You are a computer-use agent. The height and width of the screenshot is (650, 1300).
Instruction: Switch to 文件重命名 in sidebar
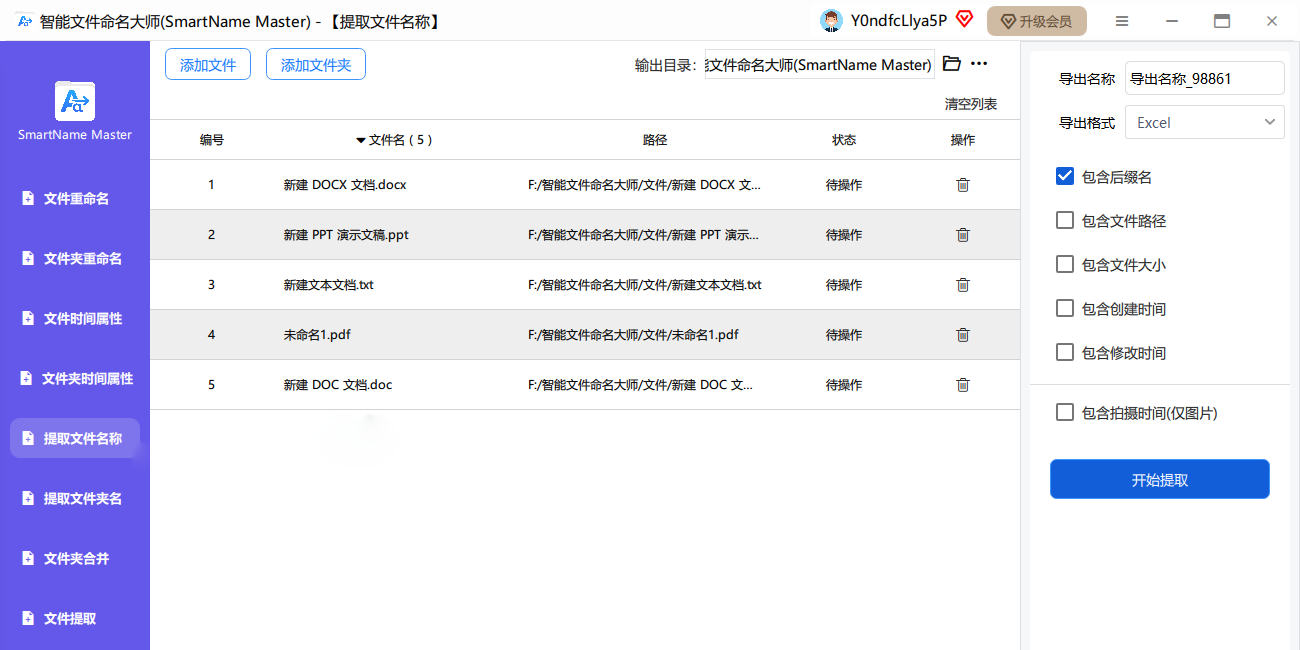76,199
